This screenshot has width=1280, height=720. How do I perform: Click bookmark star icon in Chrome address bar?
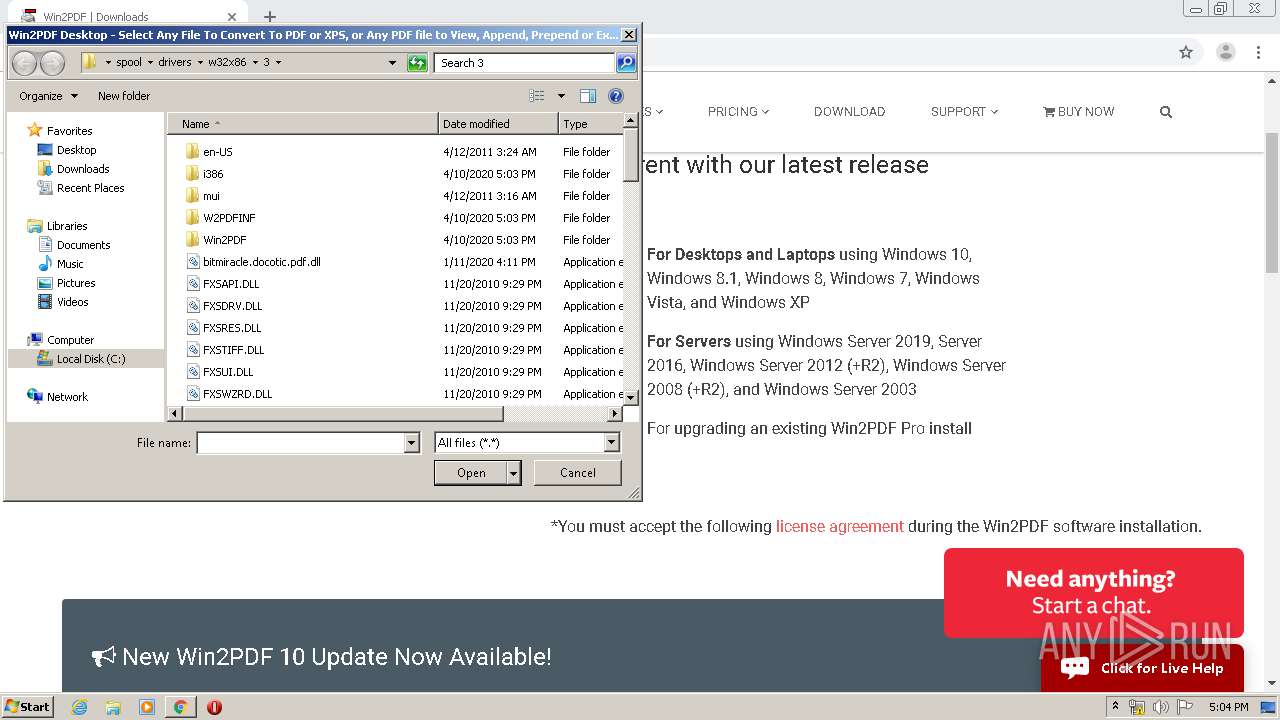tap(1186, 52)
